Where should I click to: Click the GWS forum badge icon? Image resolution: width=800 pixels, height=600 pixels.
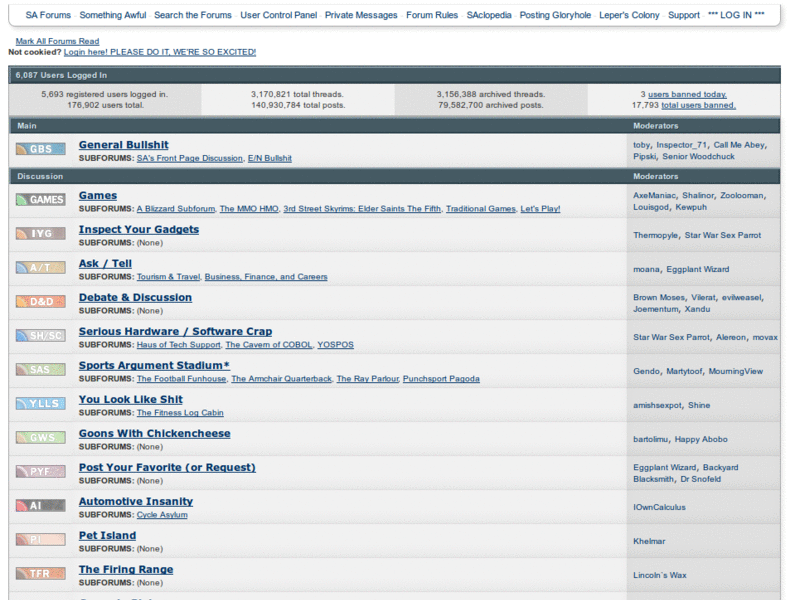pos(40,438)
